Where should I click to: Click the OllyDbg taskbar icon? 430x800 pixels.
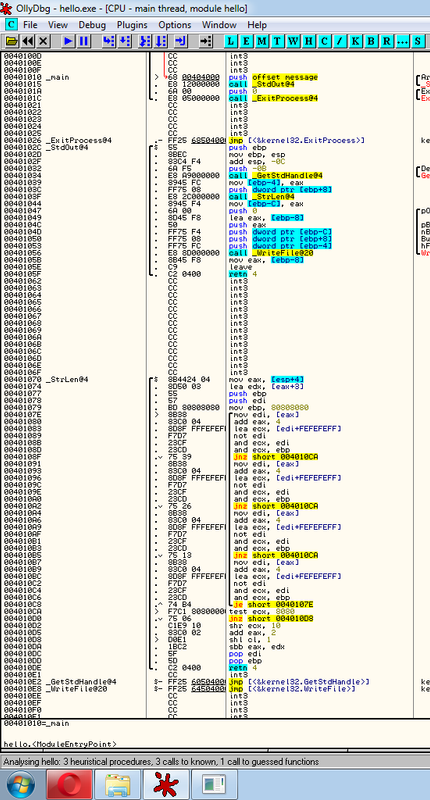click(x=166, y=785)
